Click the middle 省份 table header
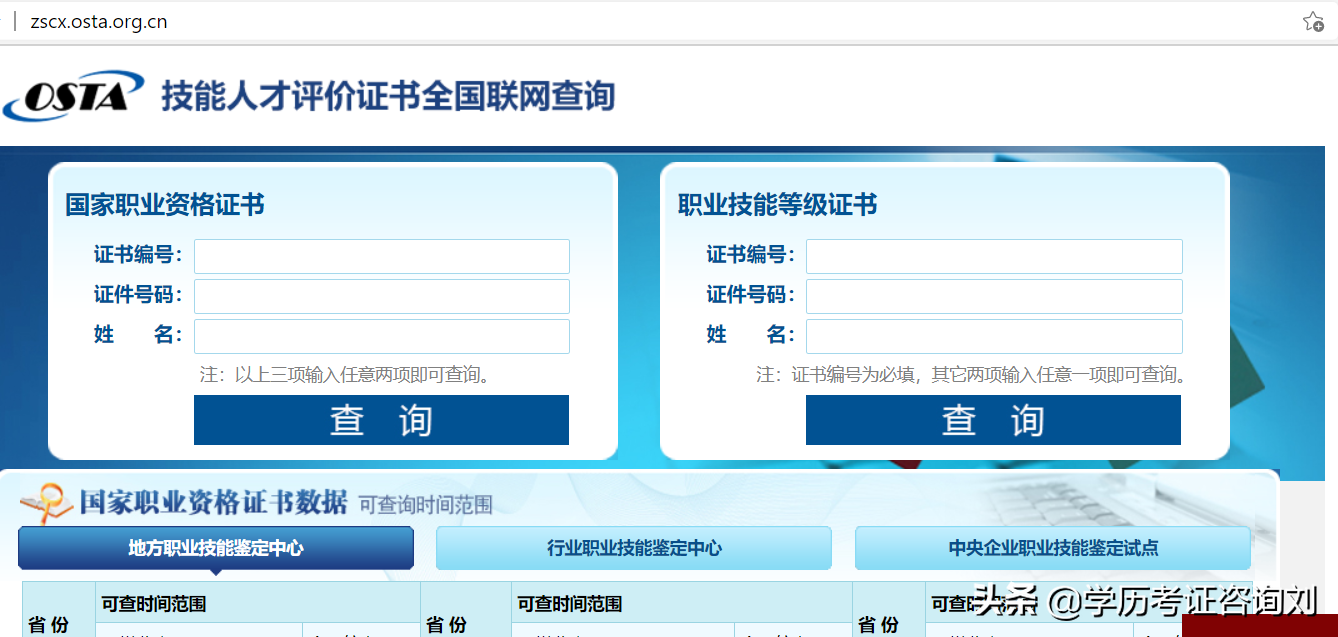Viewport: 1338px width, 637px height. click(446, 624)
